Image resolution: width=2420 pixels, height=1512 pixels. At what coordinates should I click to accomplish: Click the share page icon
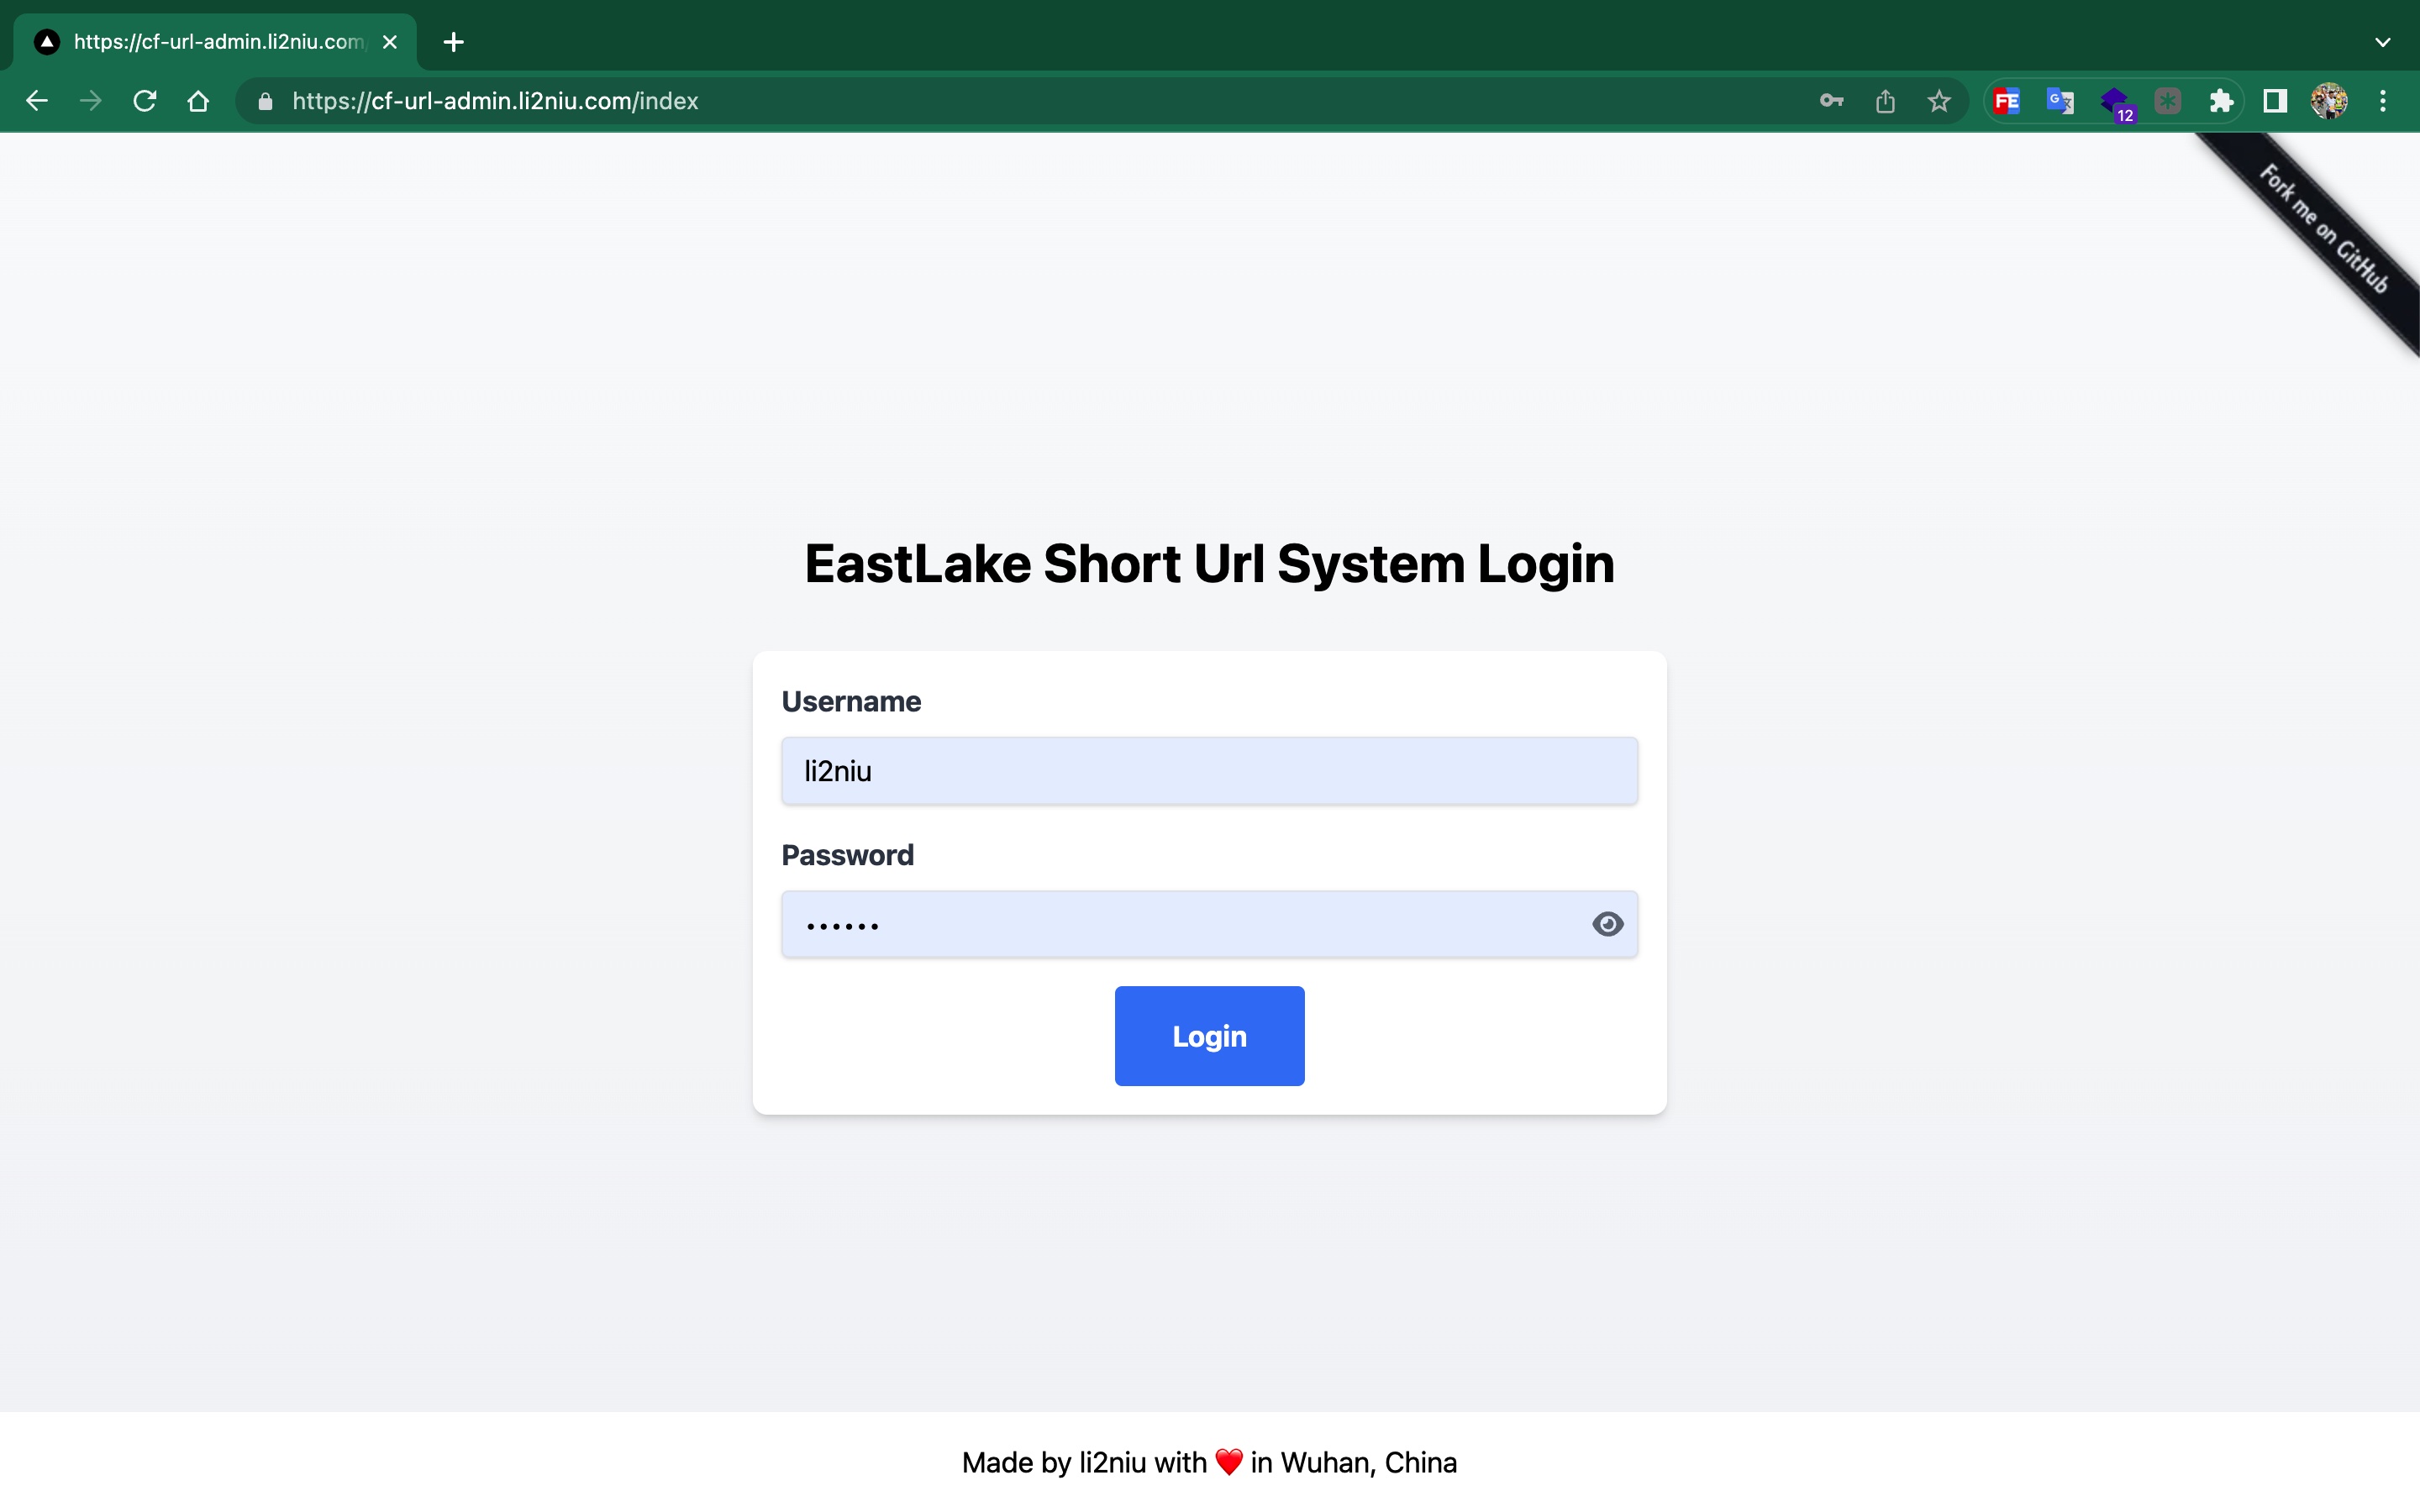1885,101
